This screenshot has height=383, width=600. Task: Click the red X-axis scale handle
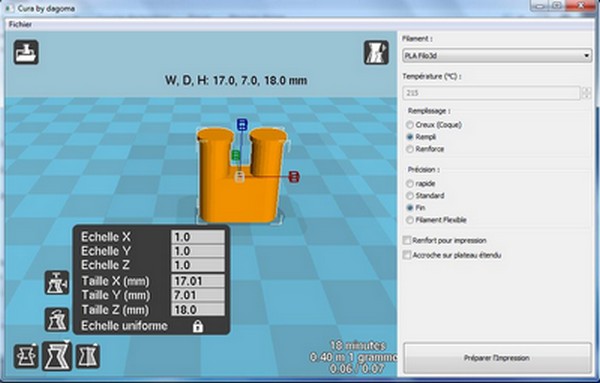(293, 177)
